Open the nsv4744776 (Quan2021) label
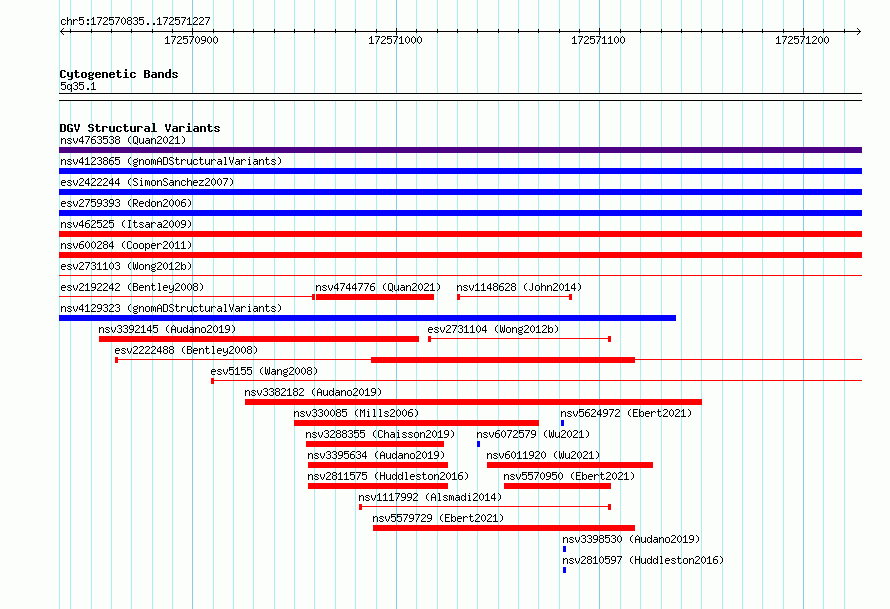This screenshot has height=609, width=890. coord(378,287)
